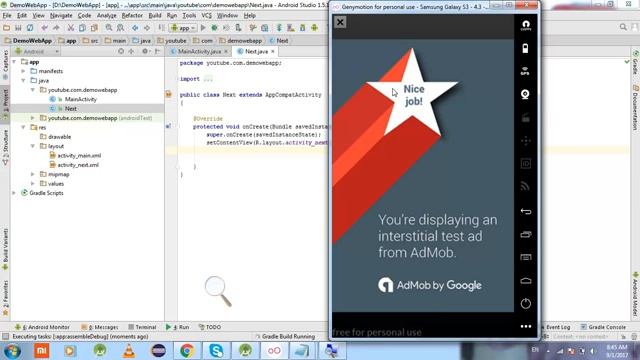Open the Genymotion GPS widget
Viewport: 640px width, 360px height.
[x=525, y=71]
